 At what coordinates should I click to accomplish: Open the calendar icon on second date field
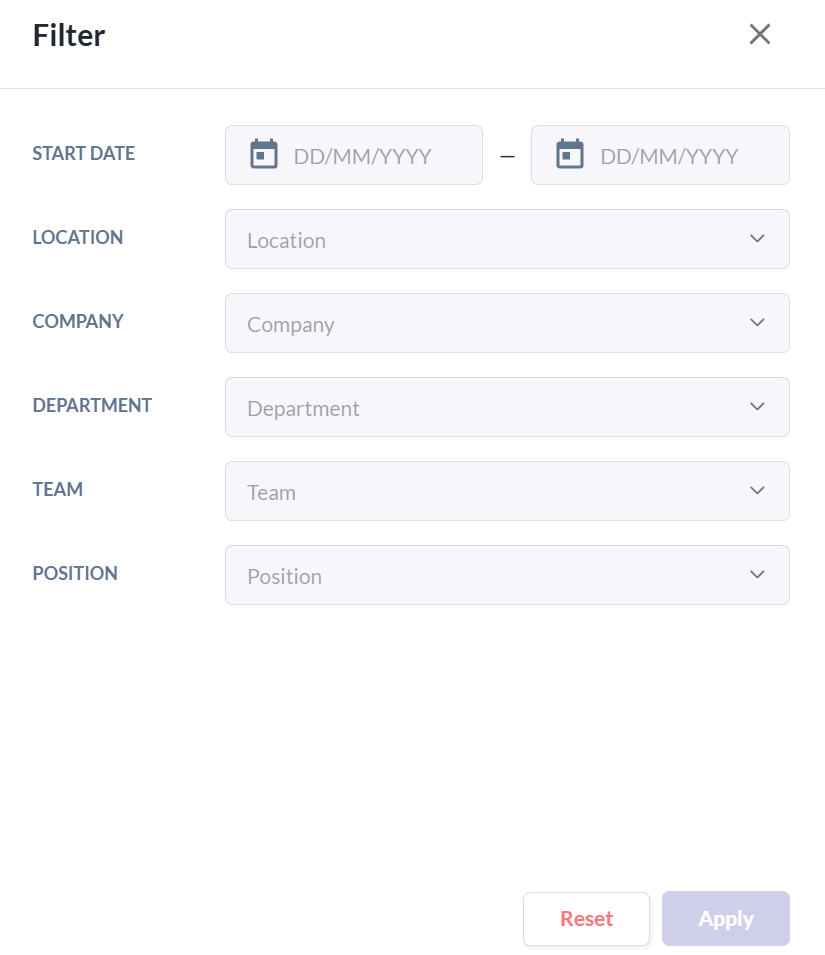coord(570,154)
